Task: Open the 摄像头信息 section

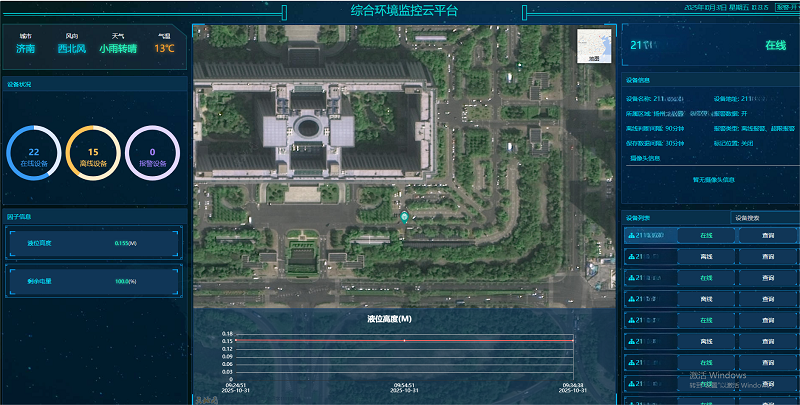Action: 645,158
